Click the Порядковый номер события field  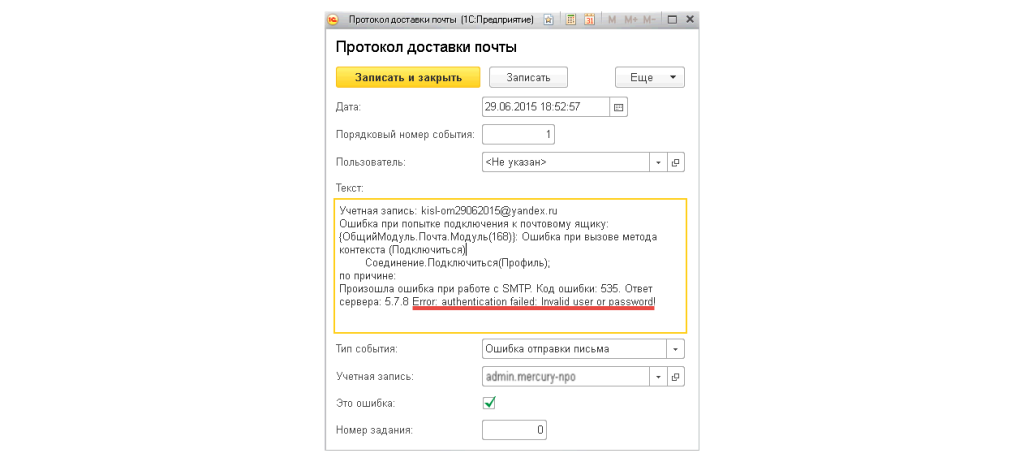[x=518, y=134]
